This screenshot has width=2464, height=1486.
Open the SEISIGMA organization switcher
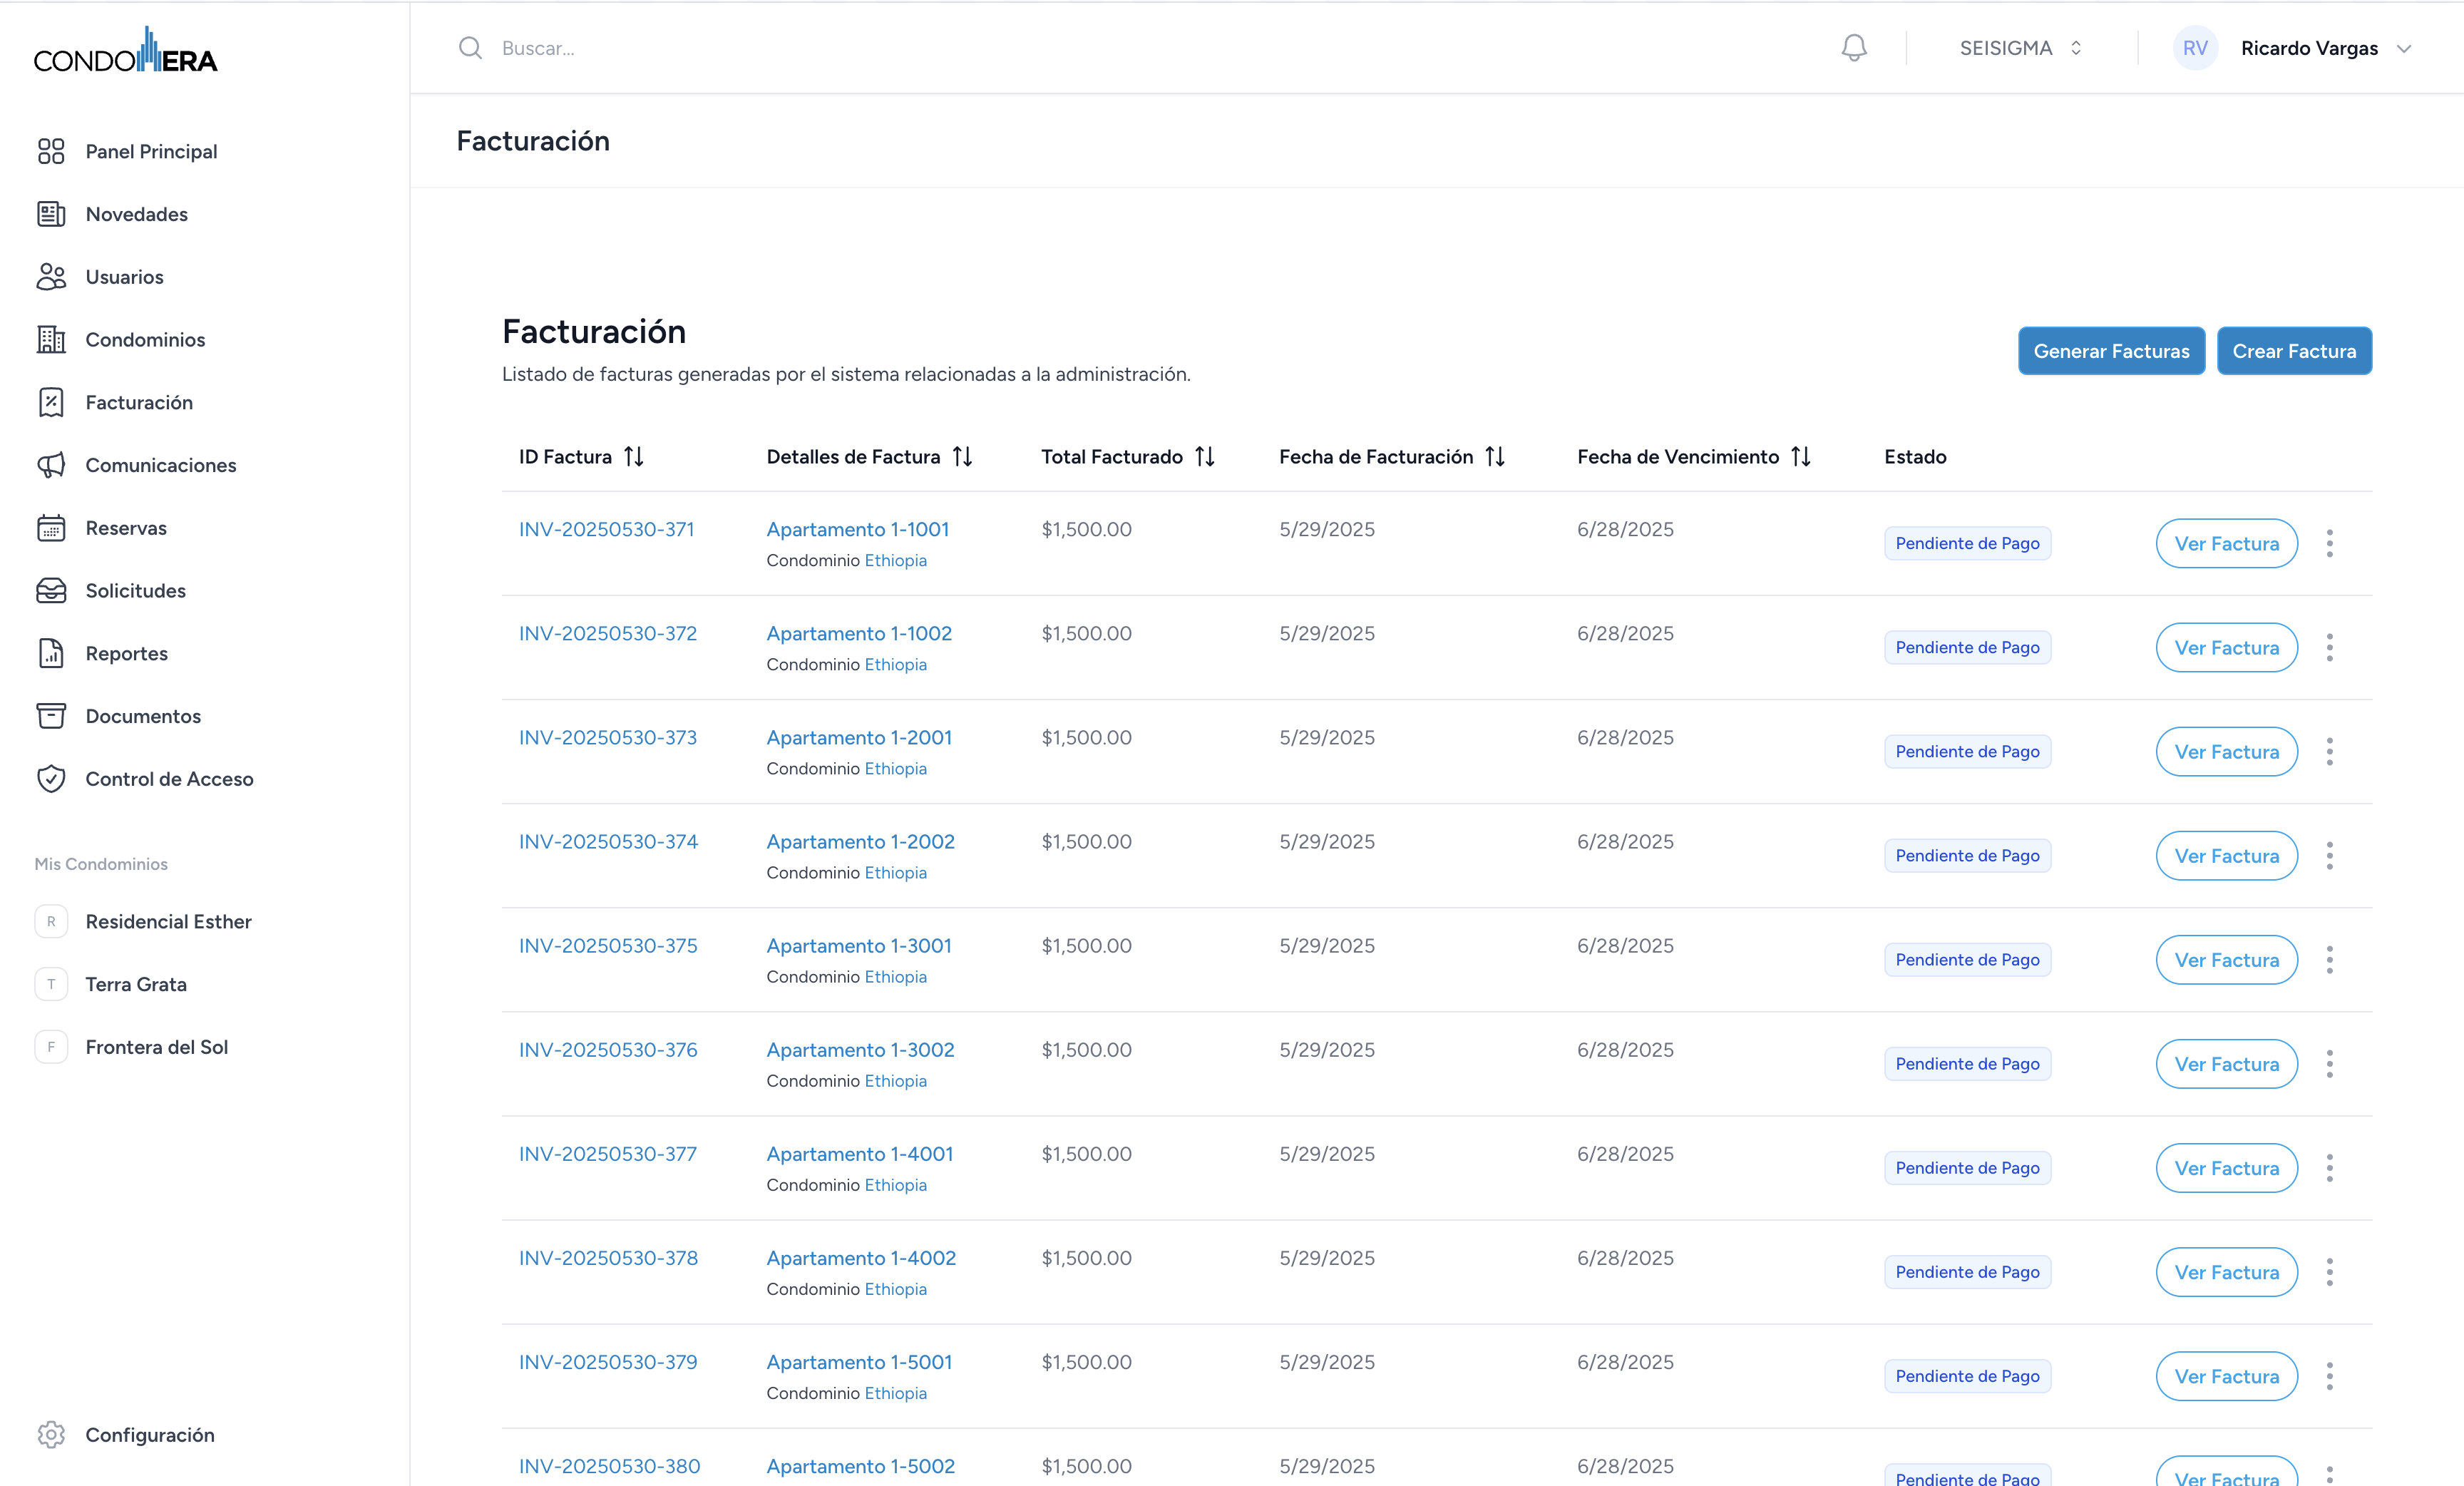coord(2020,48)
